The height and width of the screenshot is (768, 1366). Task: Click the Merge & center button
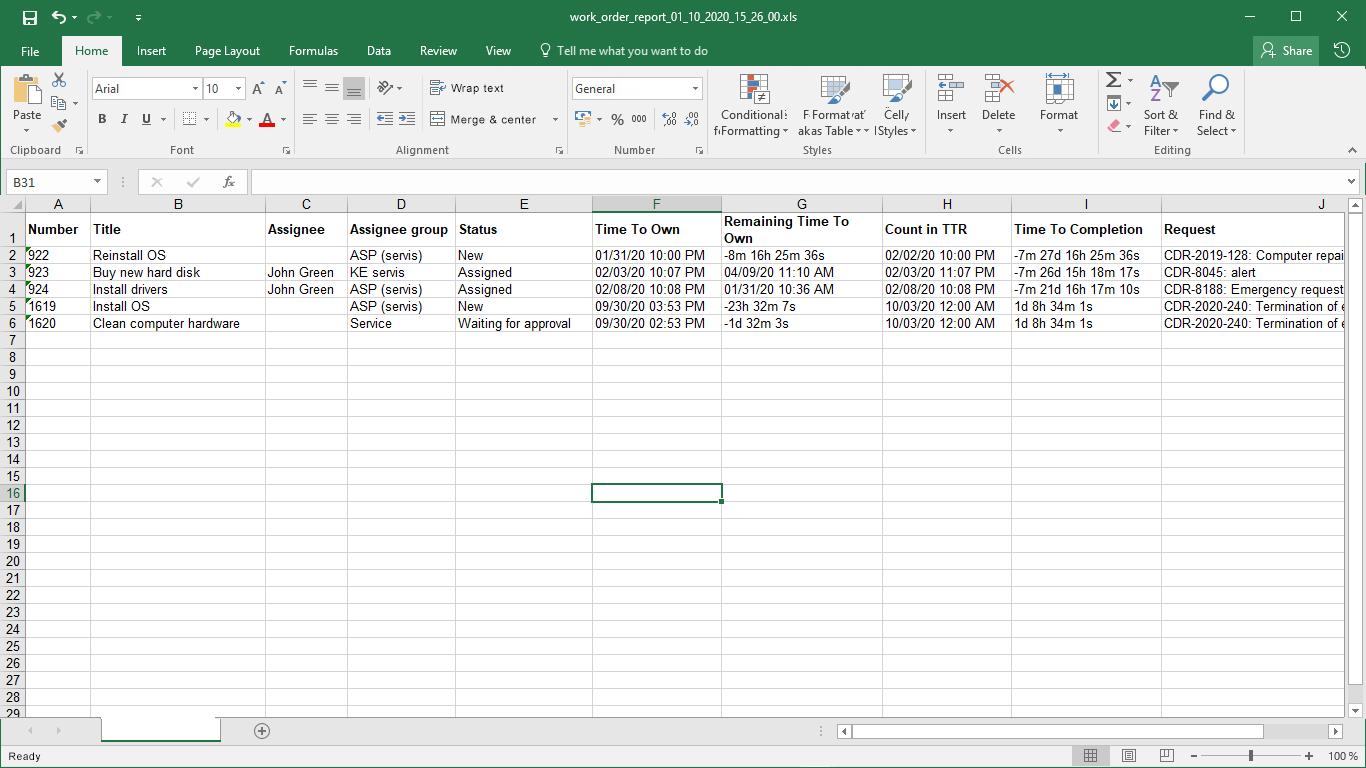(x=484, y=119)
